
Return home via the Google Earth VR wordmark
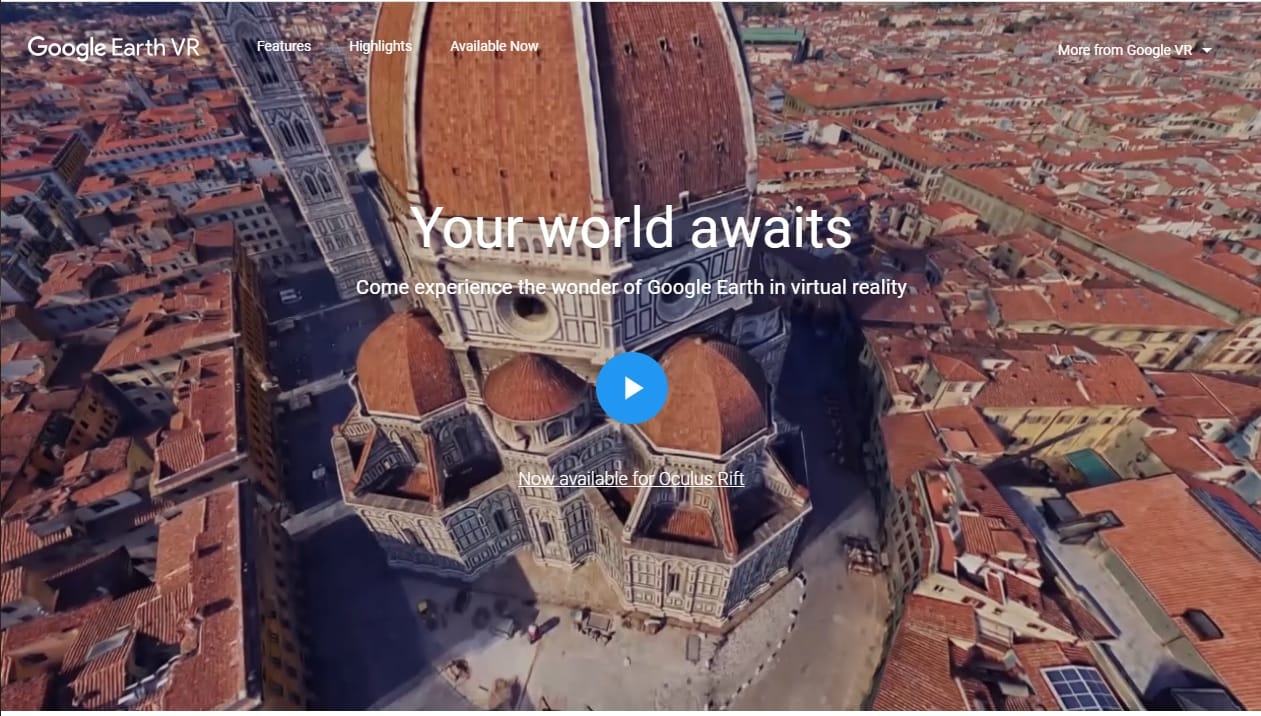[x=115, y=46]
